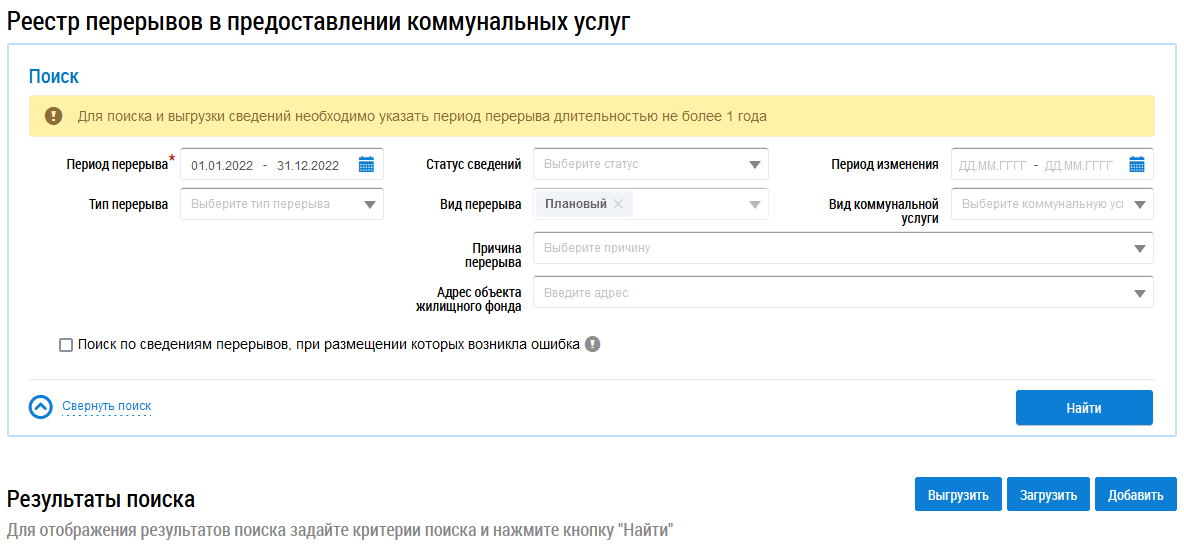
Task: Open calendar for Период изменения
Action: 1136,165
